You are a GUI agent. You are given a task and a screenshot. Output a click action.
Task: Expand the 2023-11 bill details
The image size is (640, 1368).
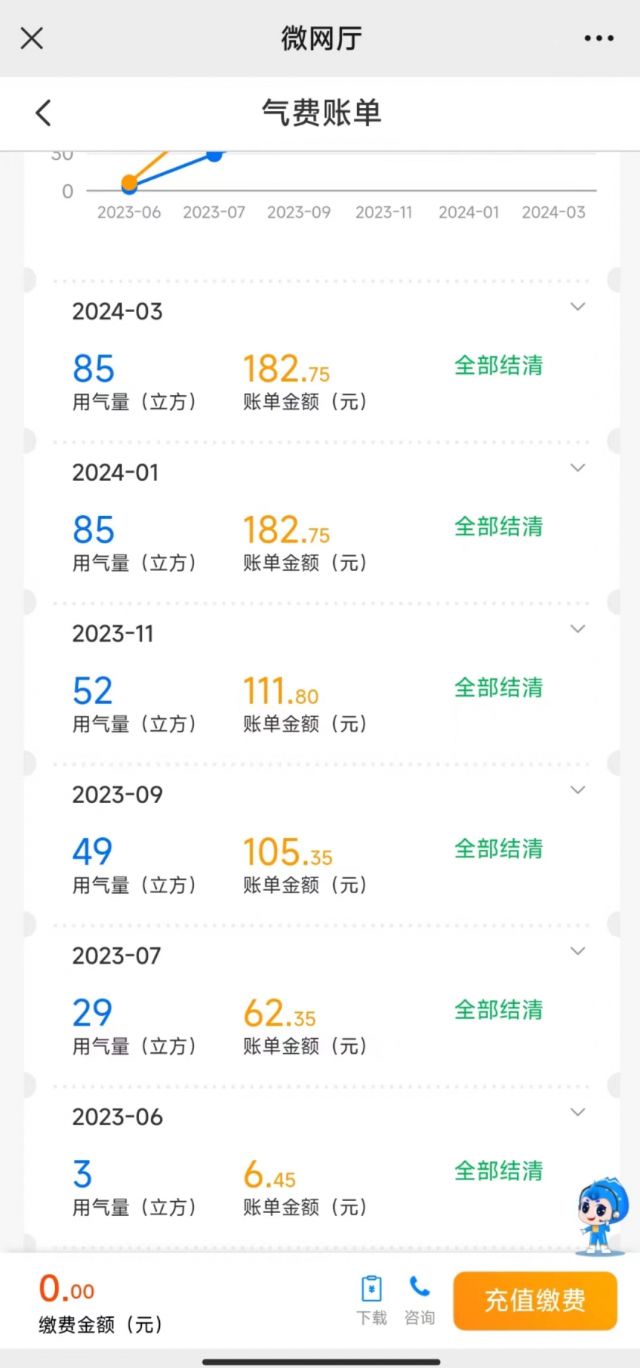click(577, 629)
